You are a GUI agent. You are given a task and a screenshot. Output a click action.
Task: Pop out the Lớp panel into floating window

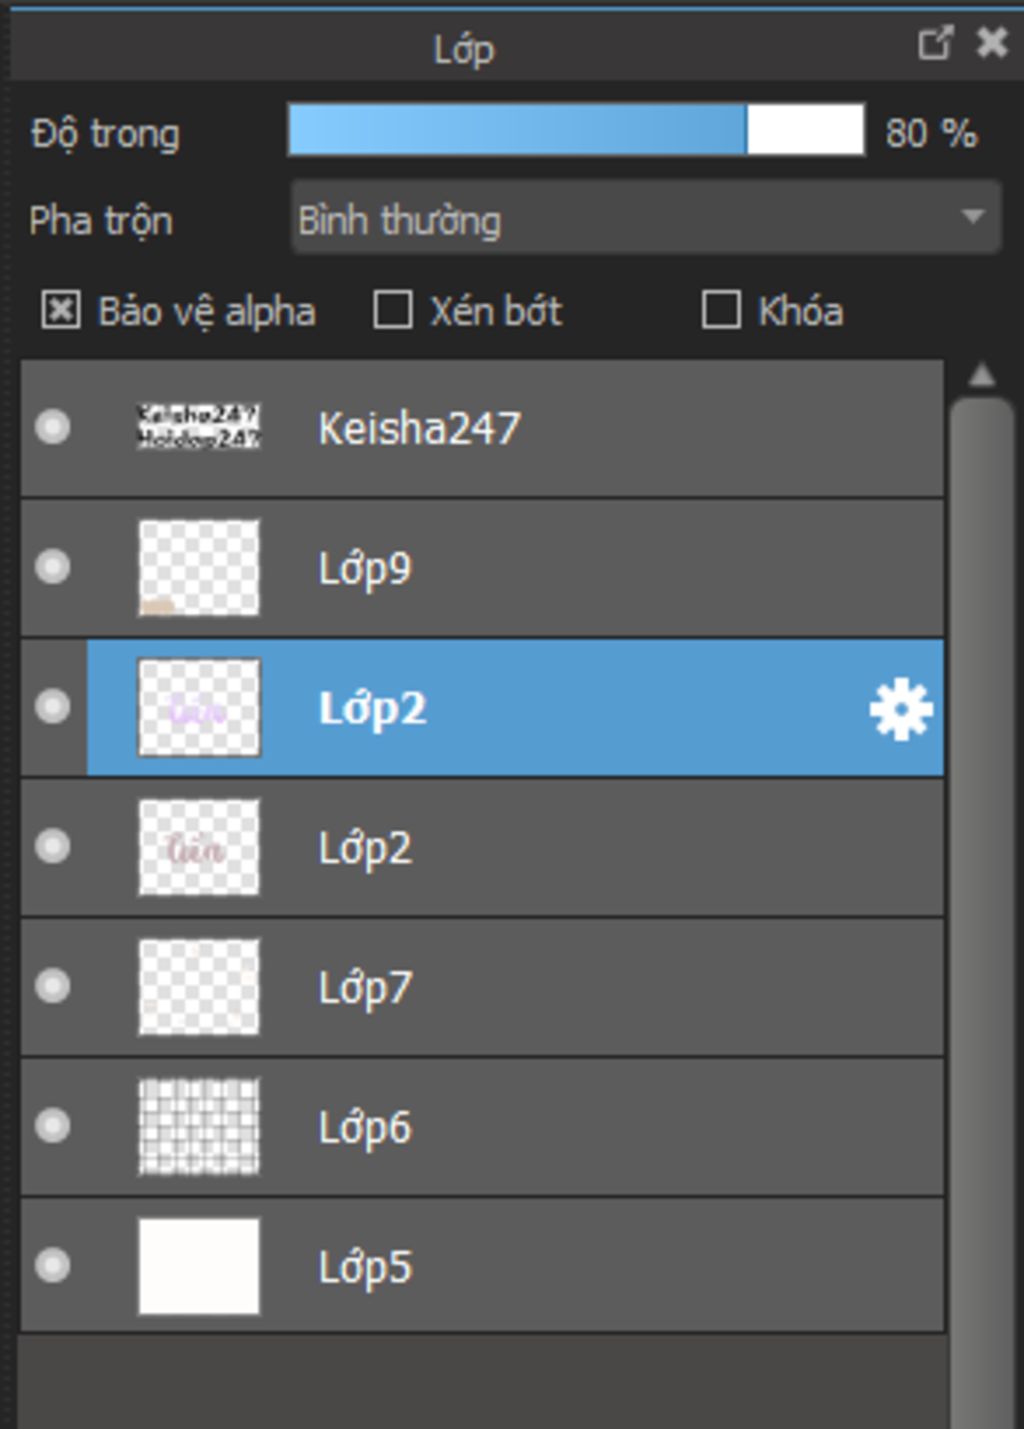[x=935, y=43]
